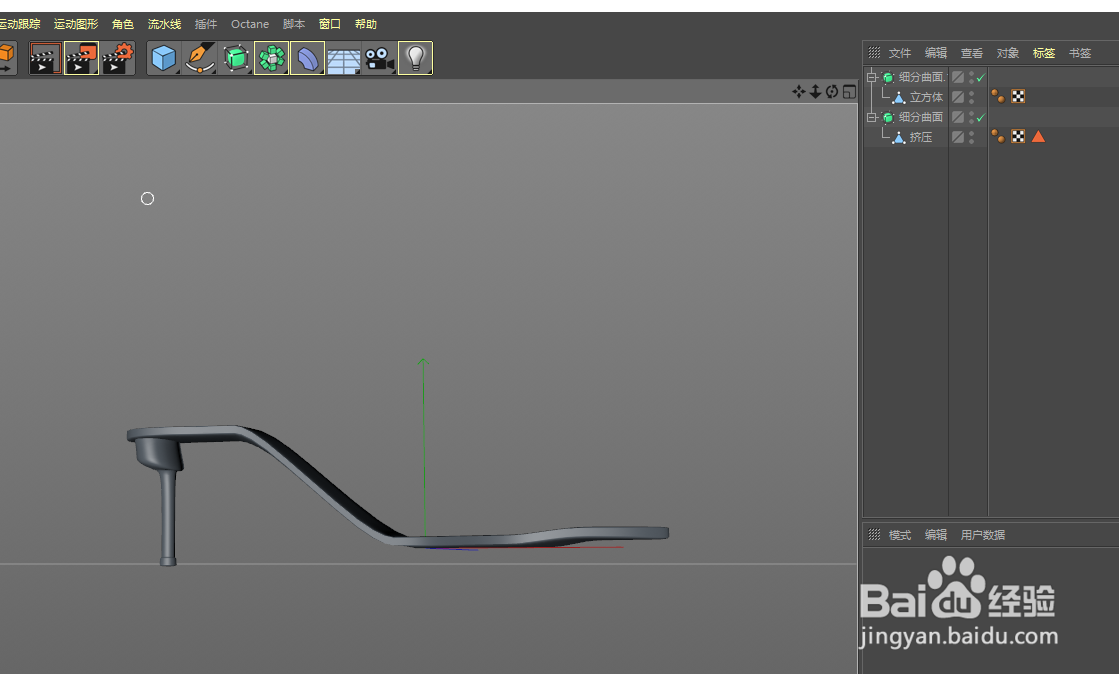Select first 细分曲面 object name

(x=921, y=77)
